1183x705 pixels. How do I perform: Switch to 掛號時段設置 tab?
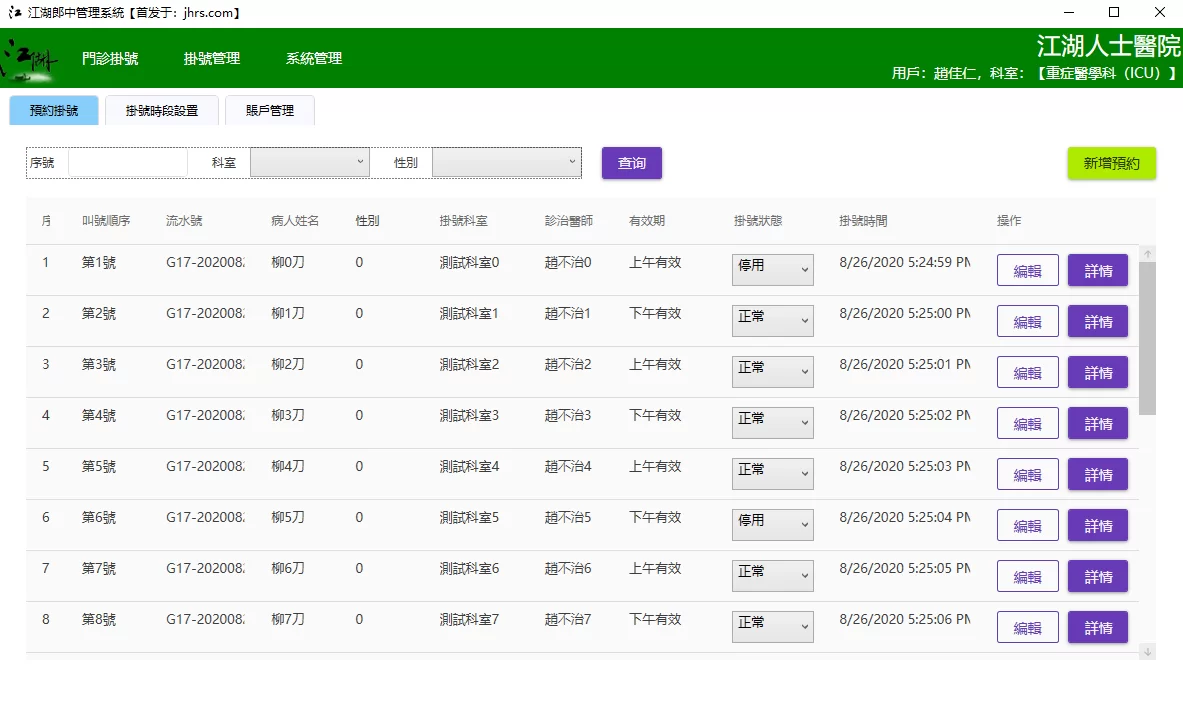[161, 111]
